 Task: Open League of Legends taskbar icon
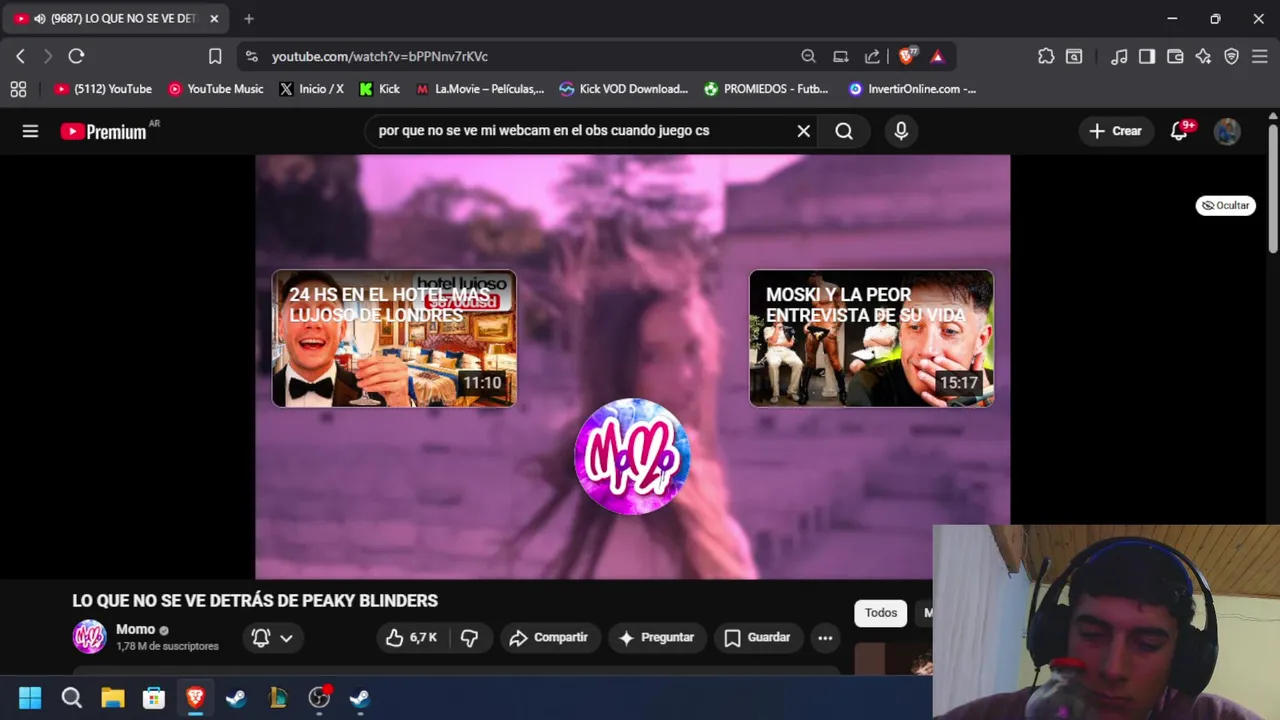pyautogui.click(x=277, y=698)
